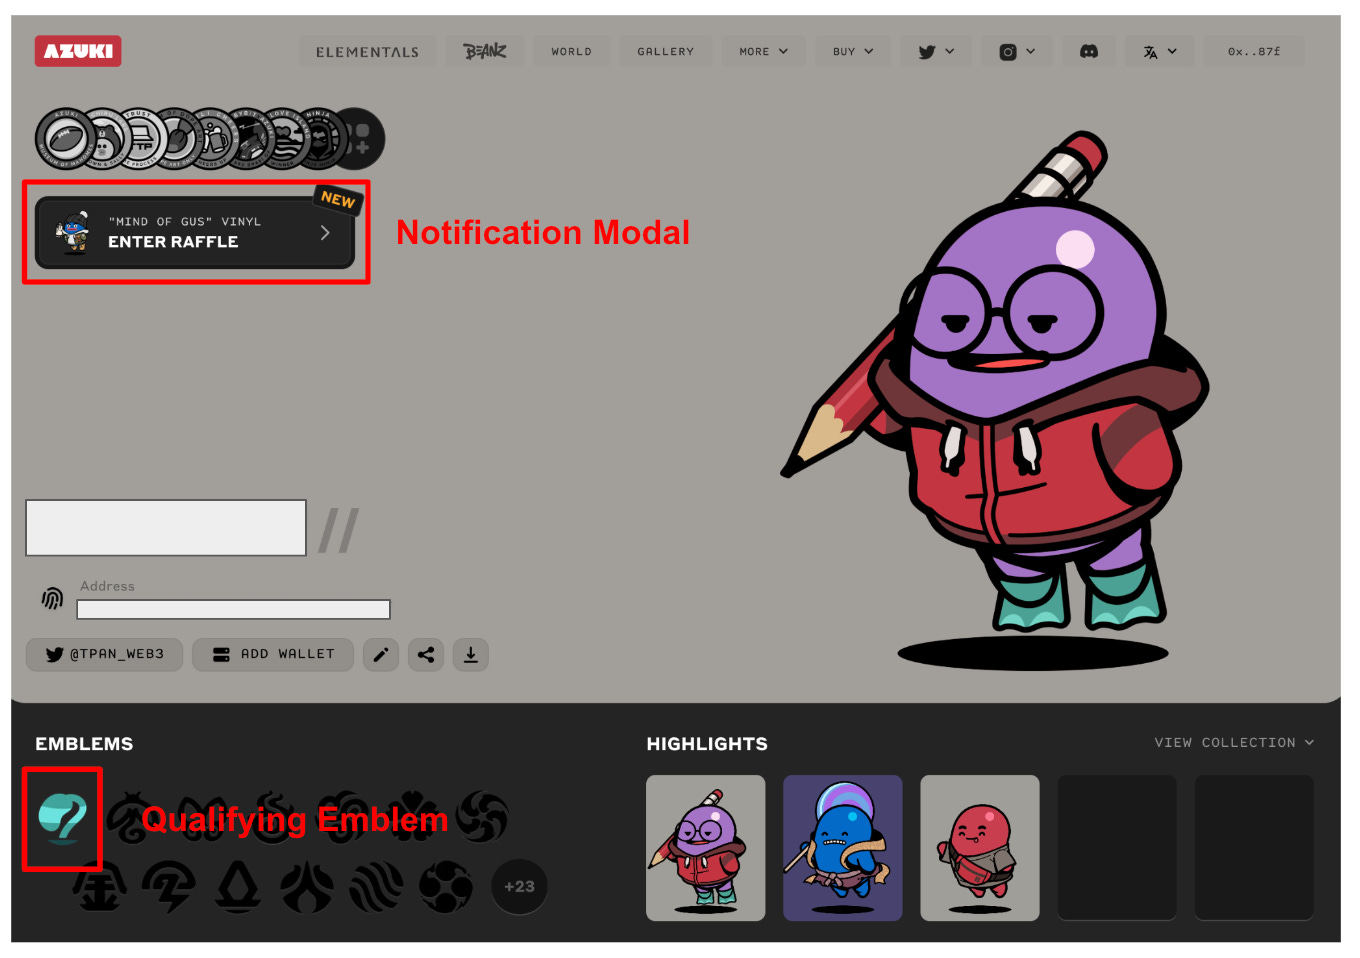
Task: Click the red AZUKI logo
Action: pyautogui.click(x=78, y=51)
